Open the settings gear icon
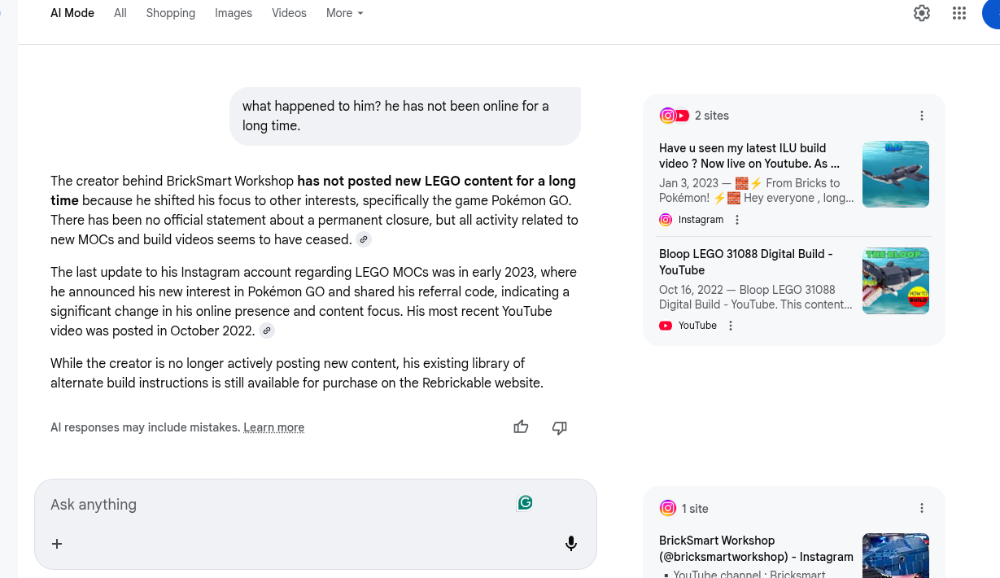Image resolution: width=1000 pixels, height=578 pixels. 922,13
